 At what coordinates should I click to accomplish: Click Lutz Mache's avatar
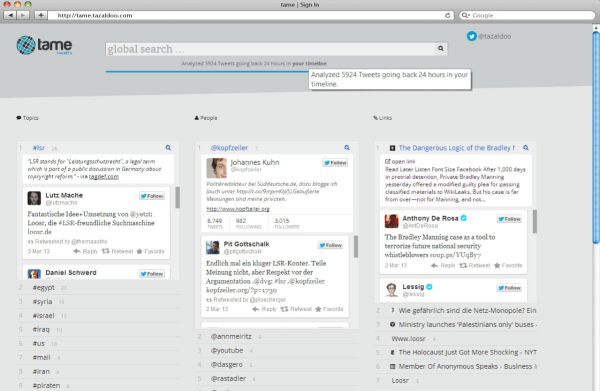[x=34, y=198]
